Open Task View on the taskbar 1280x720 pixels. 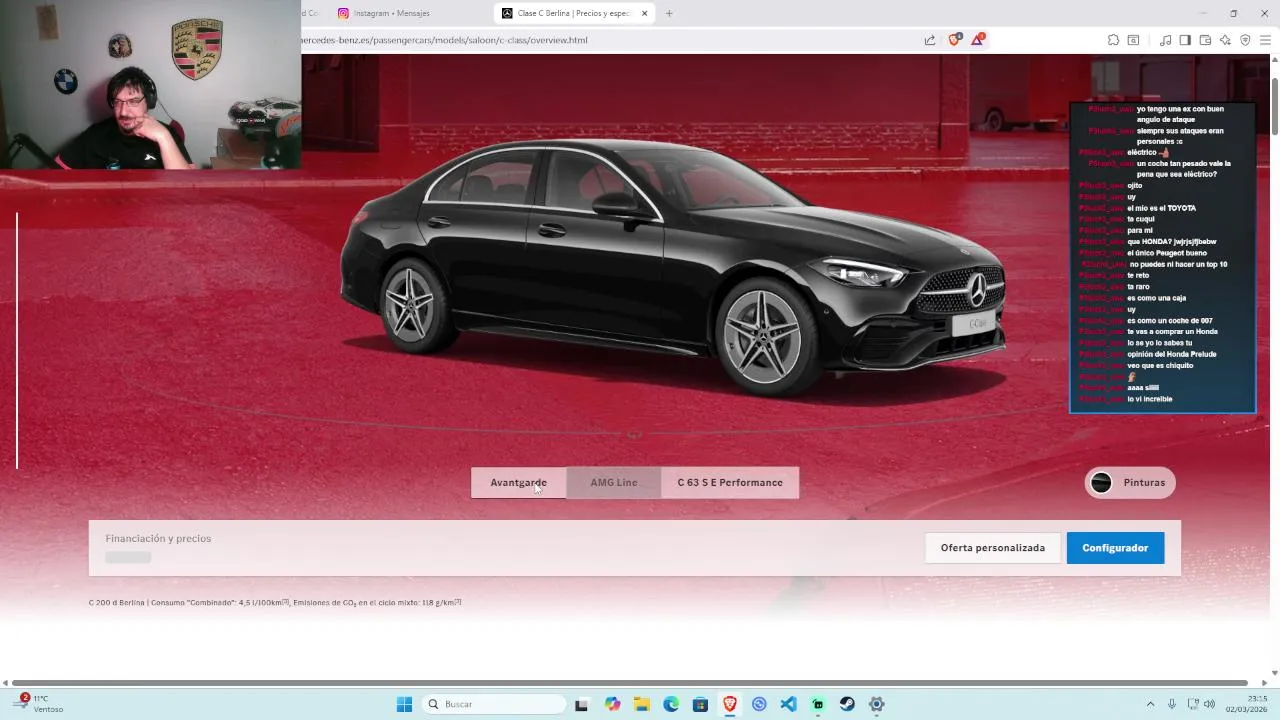(582, 704)
